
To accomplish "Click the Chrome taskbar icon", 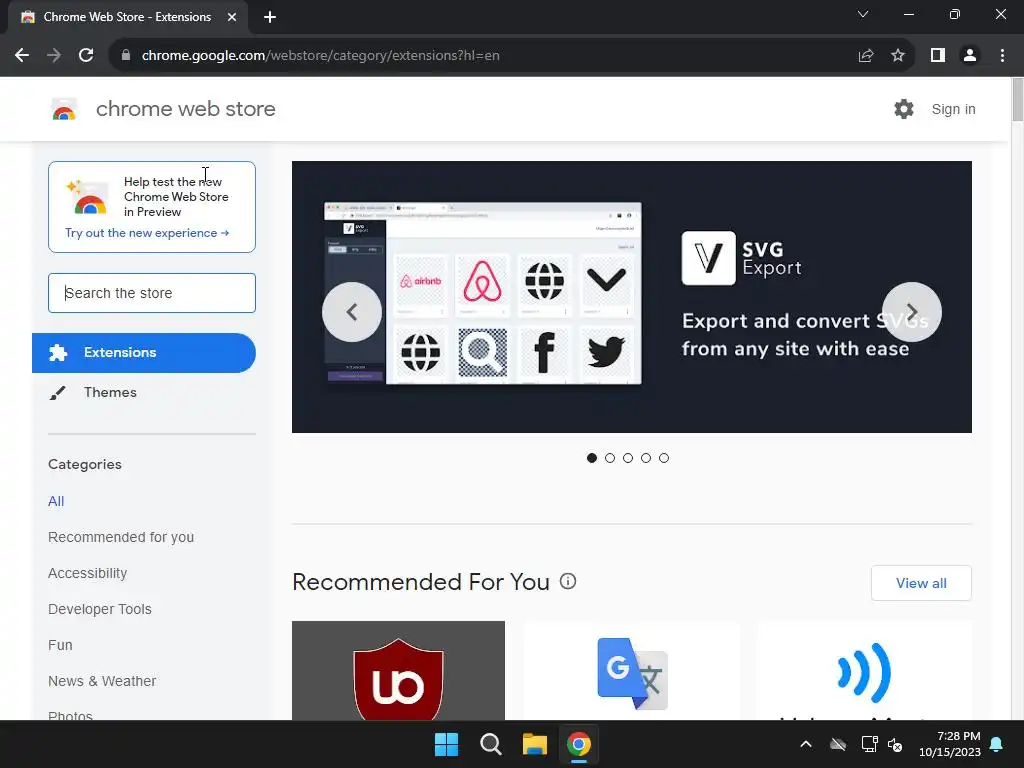I will point(579,744).
